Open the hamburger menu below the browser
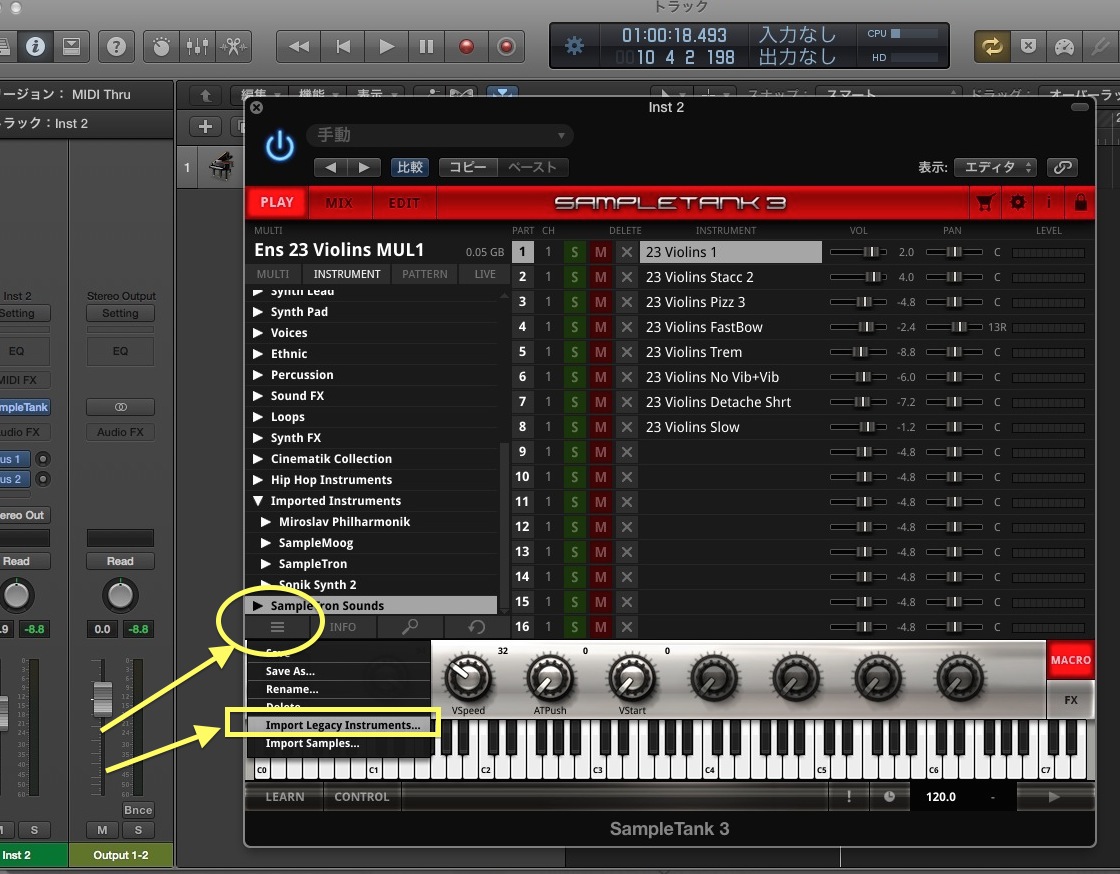This screenshot has height=874, width=1120. [x=277, y=627]
